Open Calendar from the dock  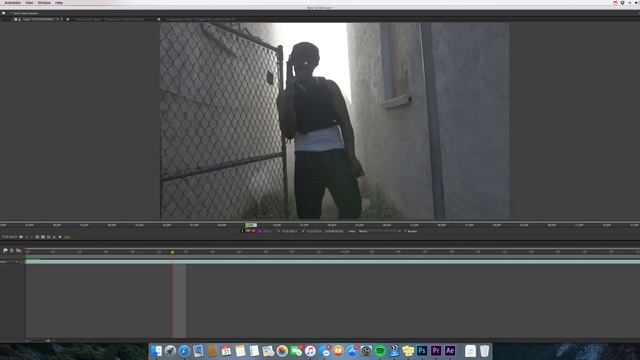click(x=226, y=351)
